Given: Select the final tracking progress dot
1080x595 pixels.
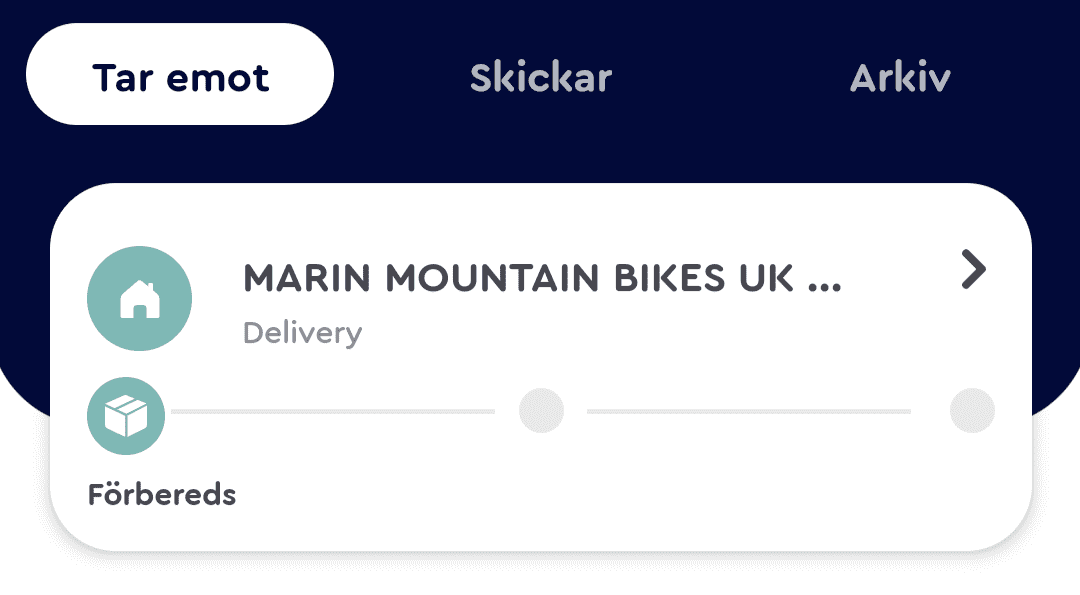Looking at the screenshot, I should [x=972, y=410].
